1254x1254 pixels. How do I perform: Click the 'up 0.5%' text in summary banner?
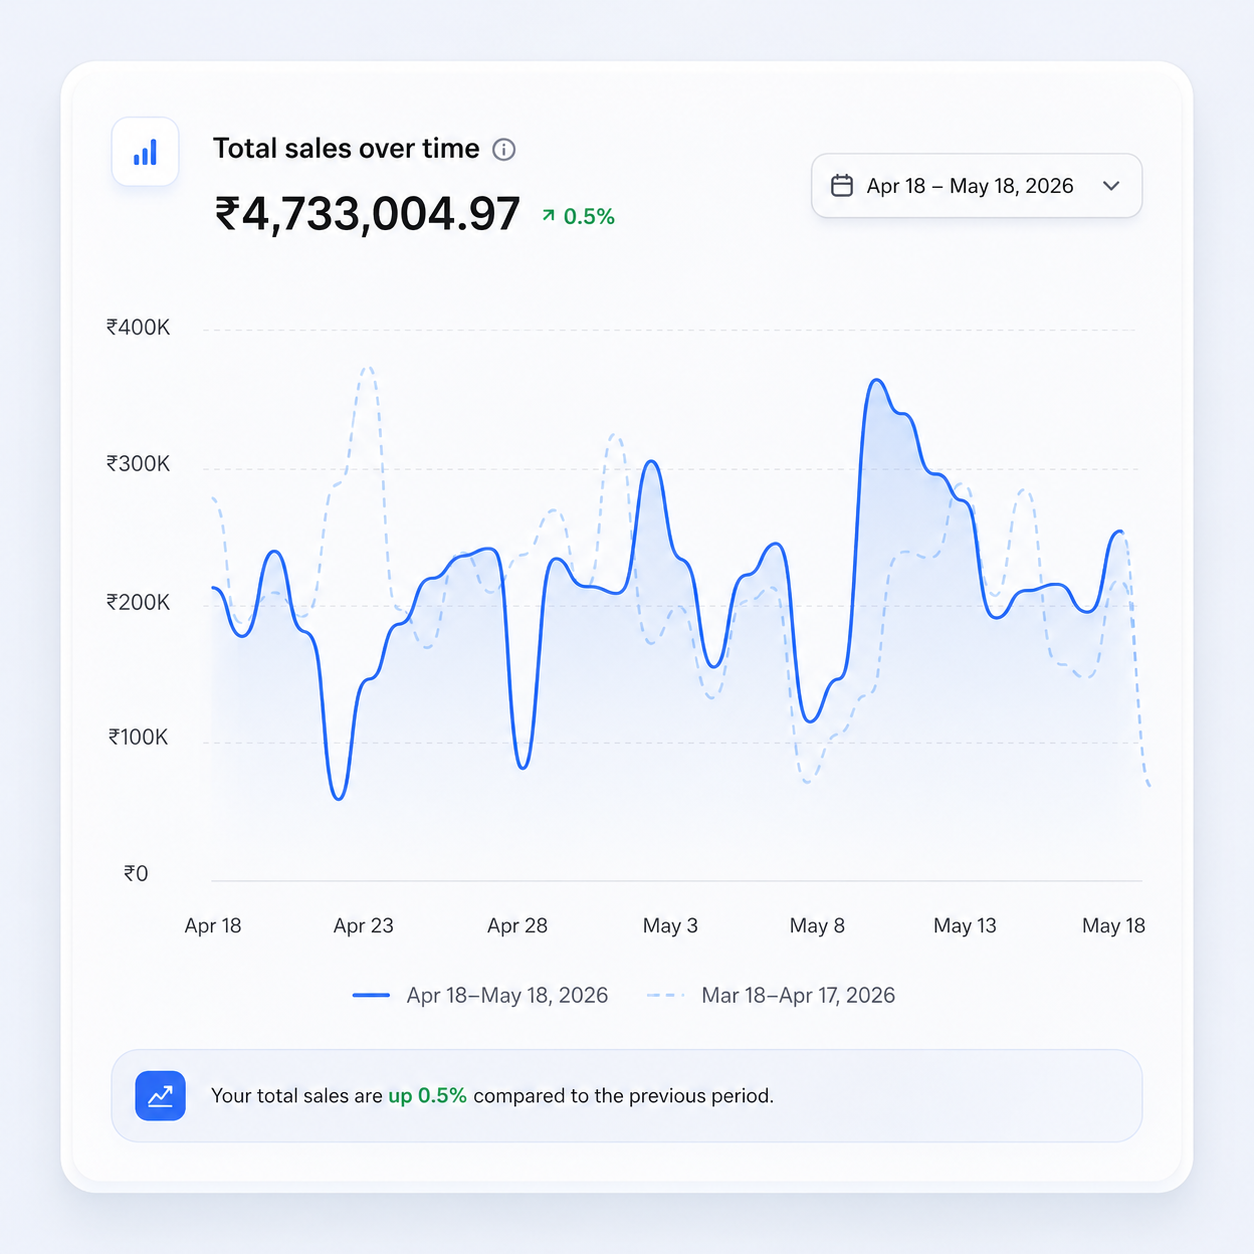pyautogui.click(x=427, y=1096)
